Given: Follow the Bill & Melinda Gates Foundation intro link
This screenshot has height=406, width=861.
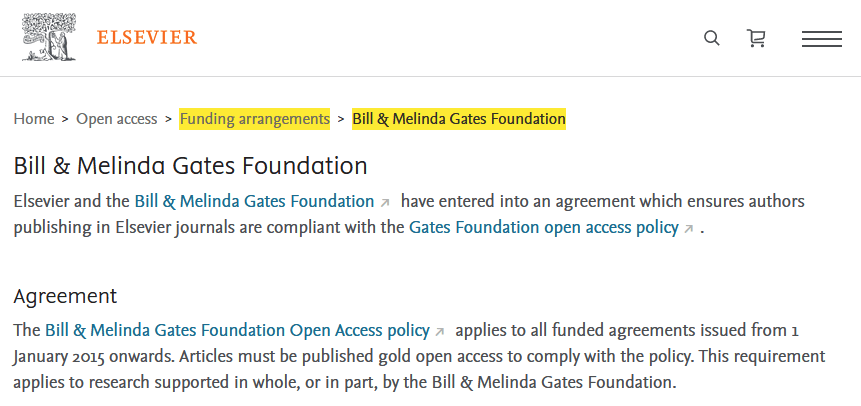Looking at the screenshot, I should pyautogui.click(x=254, y=201).
